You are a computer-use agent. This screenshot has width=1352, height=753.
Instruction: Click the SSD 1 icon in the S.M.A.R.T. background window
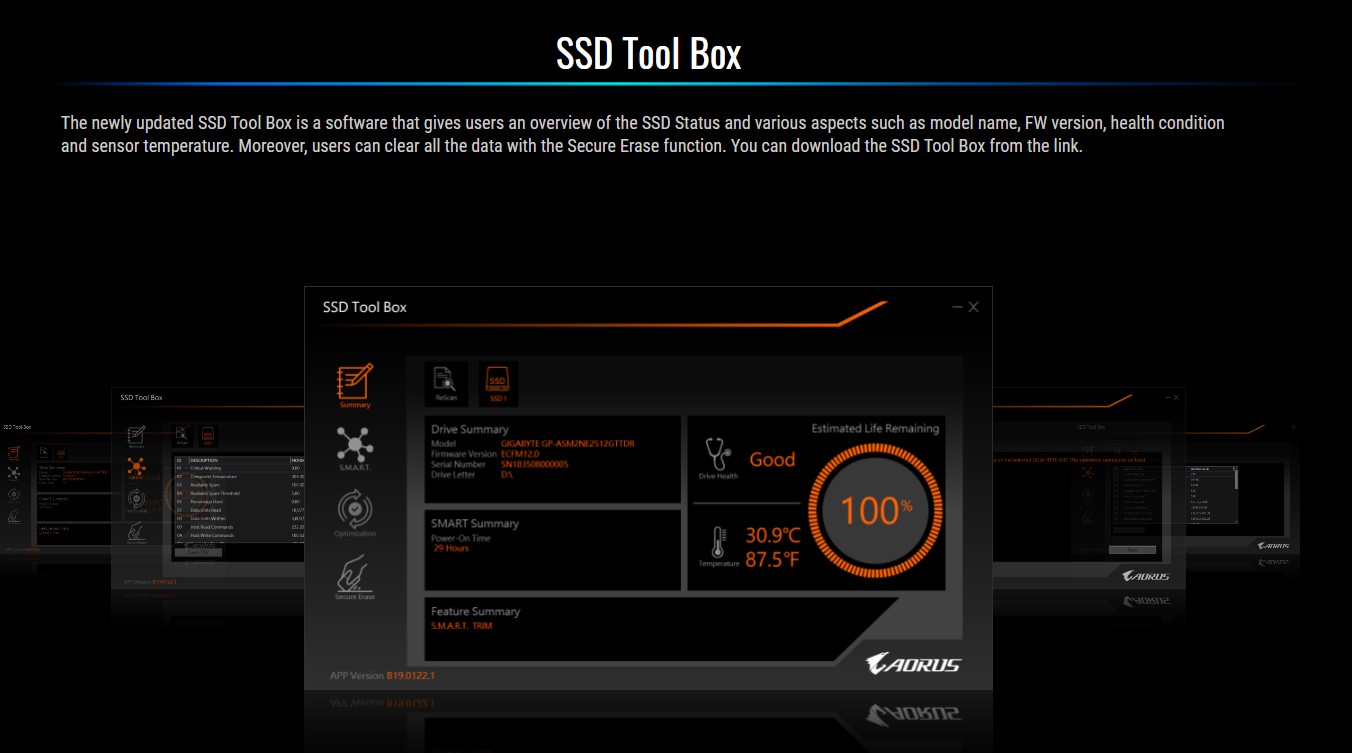point(208,436)
